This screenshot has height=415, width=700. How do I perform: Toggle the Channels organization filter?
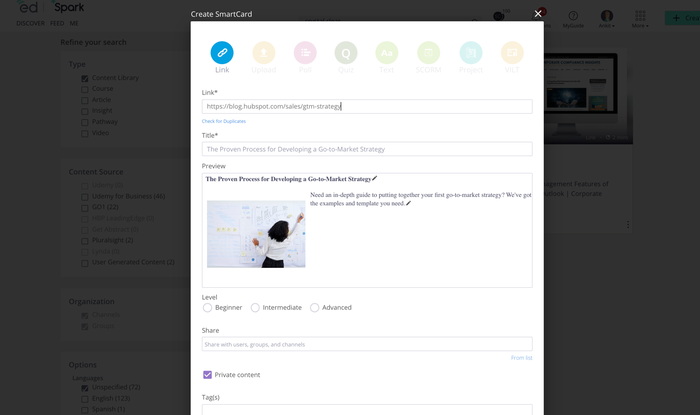coord(85,315)
